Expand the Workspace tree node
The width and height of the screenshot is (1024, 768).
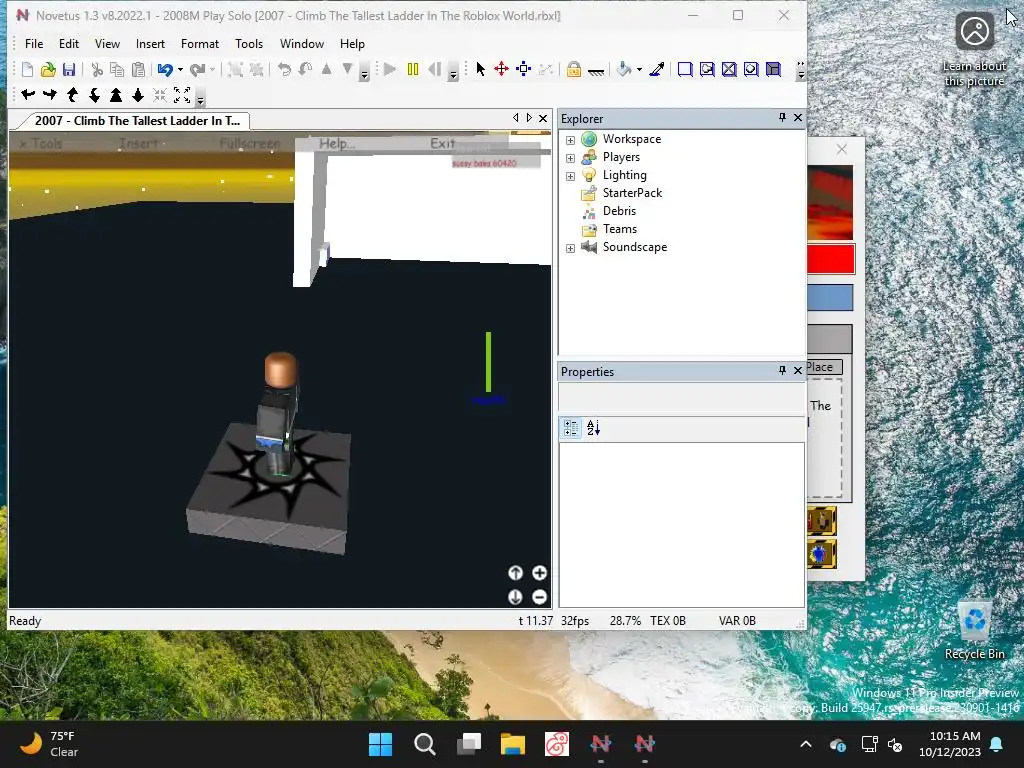click(570, 140)
